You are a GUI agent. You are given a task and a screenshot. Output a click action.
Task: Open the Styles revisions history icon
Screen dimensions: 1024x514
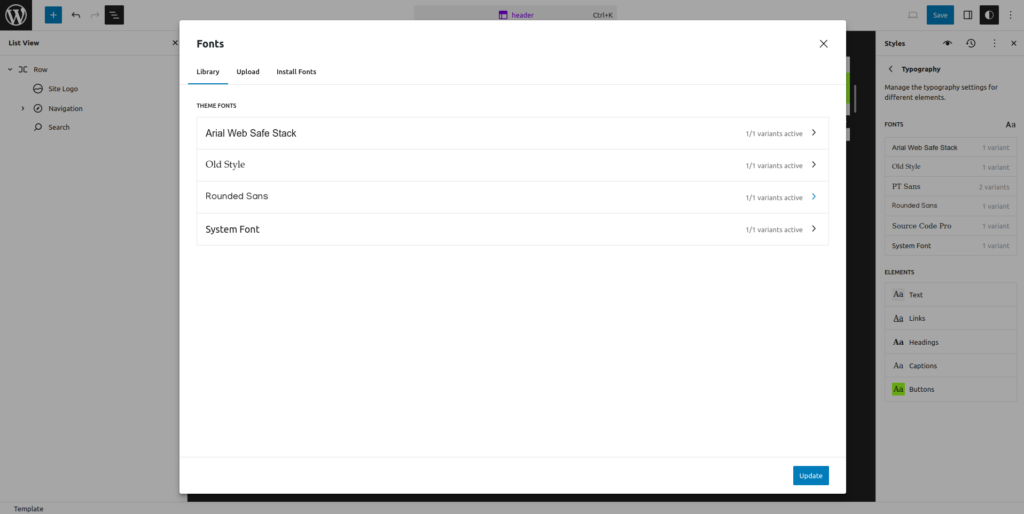[x=971, y=43]
